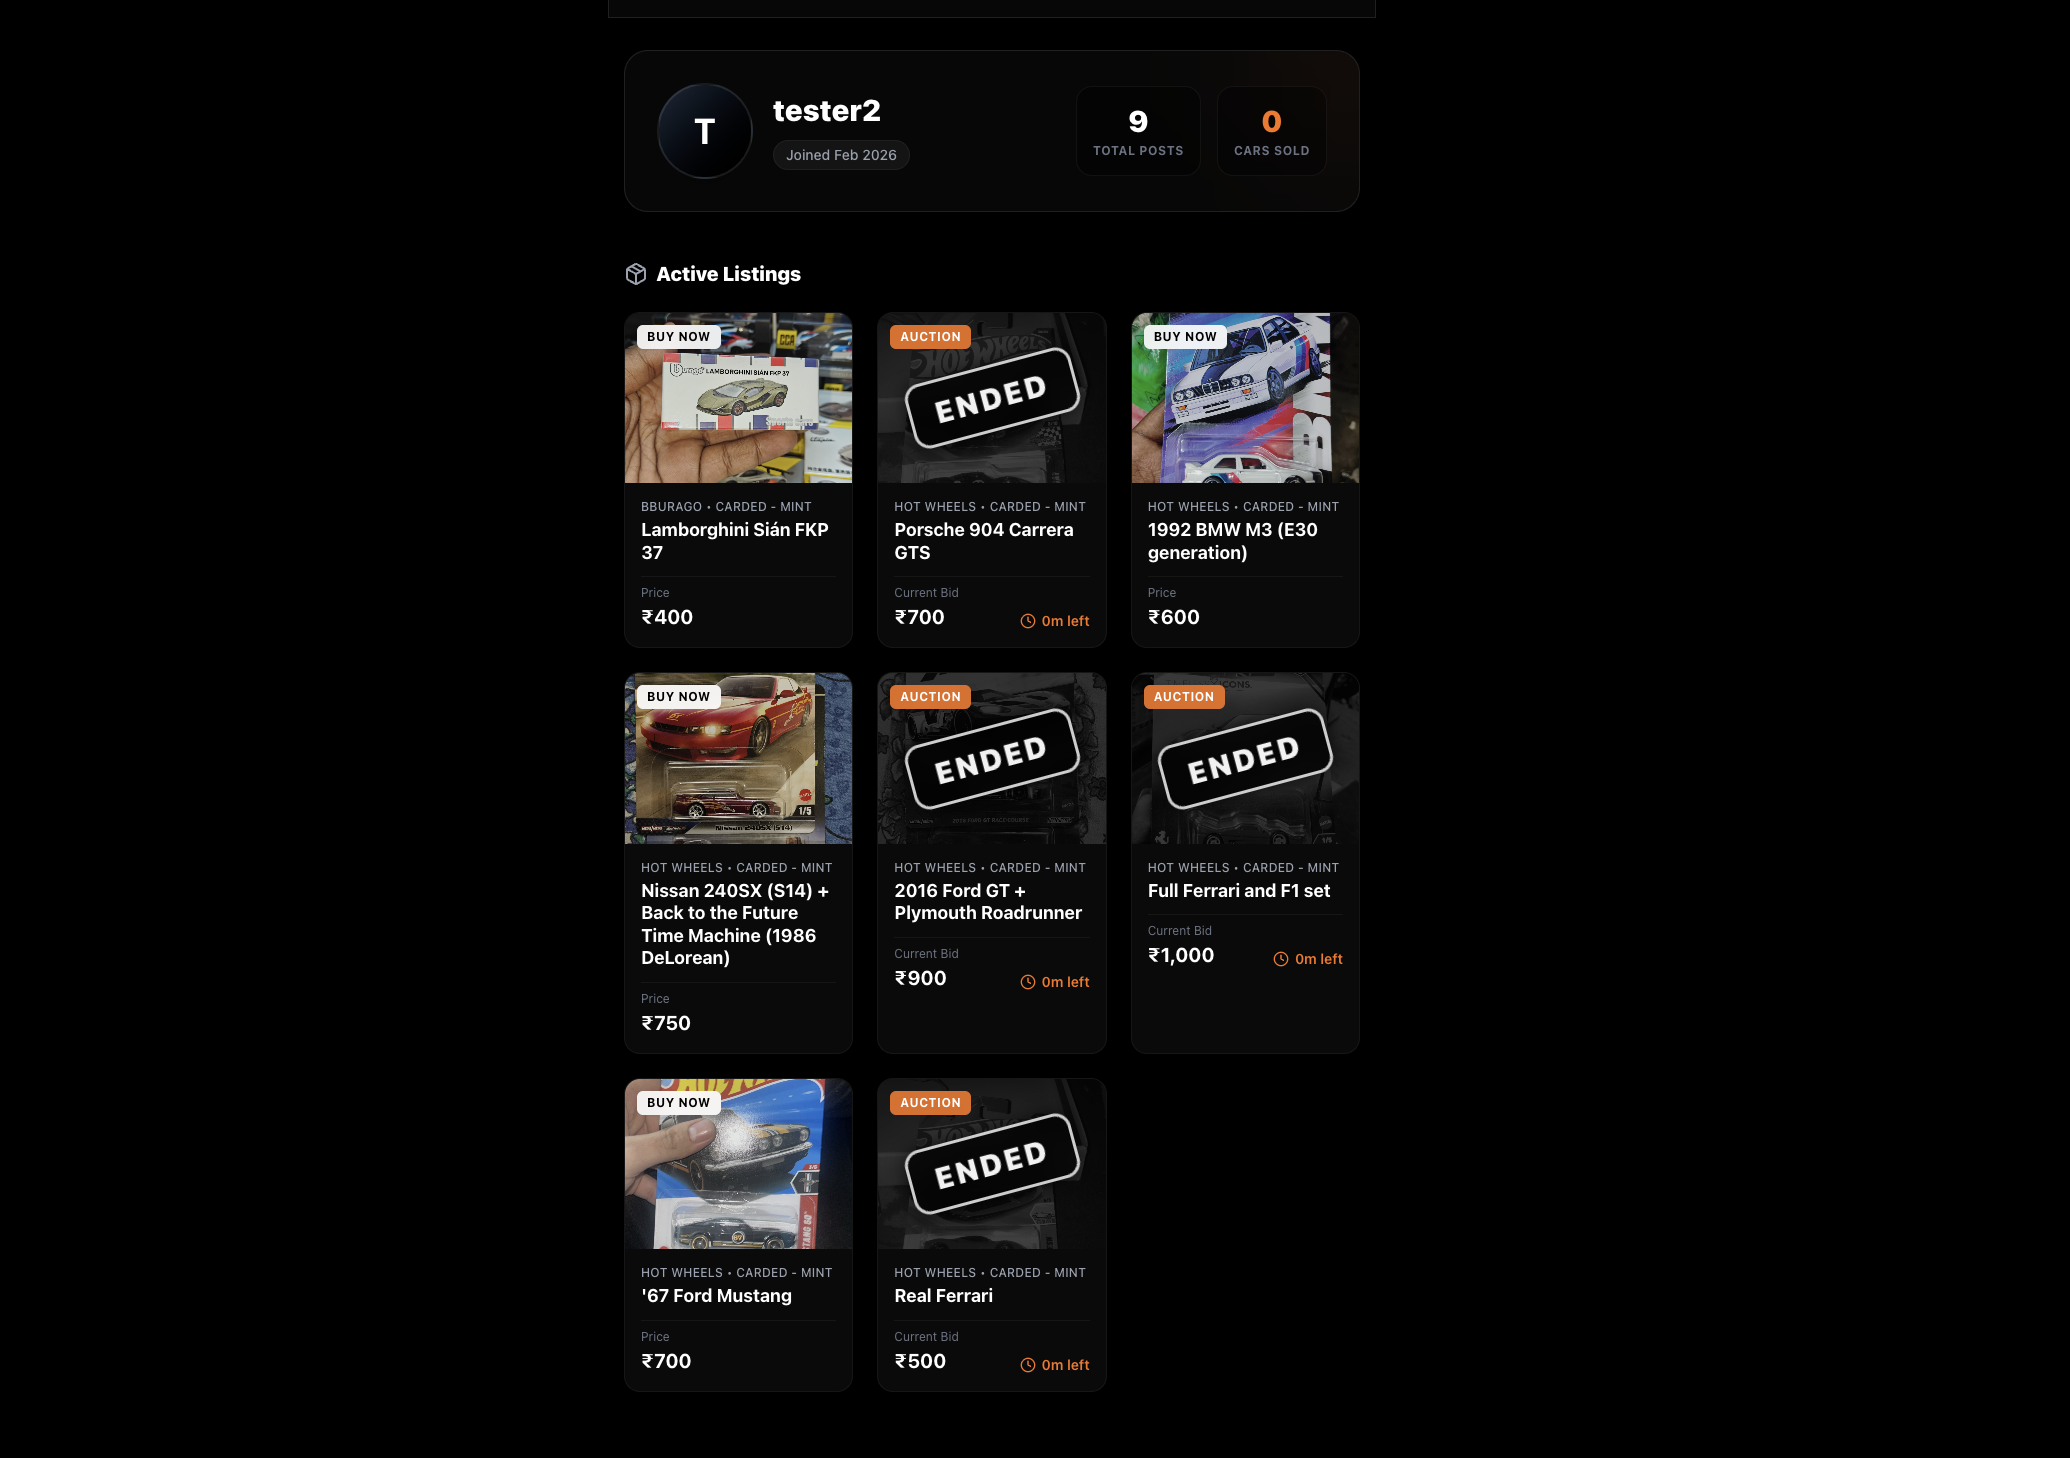This screenshot has width=2070, height=1458.
Task: Click the AUCTION badge on Porsche 904 card
Action: pyautogui.click(x=930, y=337)
